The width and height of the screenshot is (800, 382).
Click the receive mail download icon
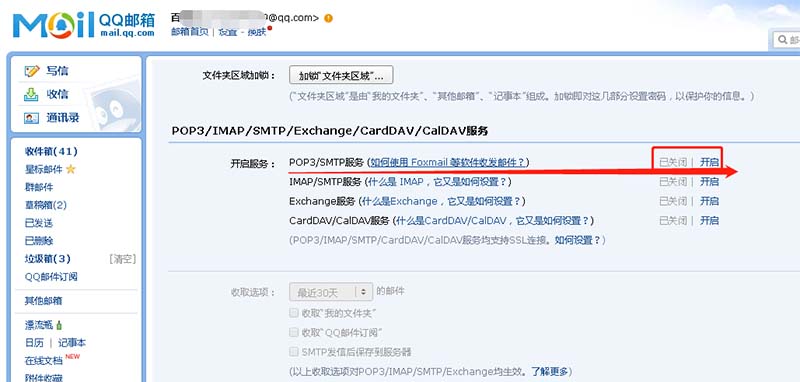32,94
